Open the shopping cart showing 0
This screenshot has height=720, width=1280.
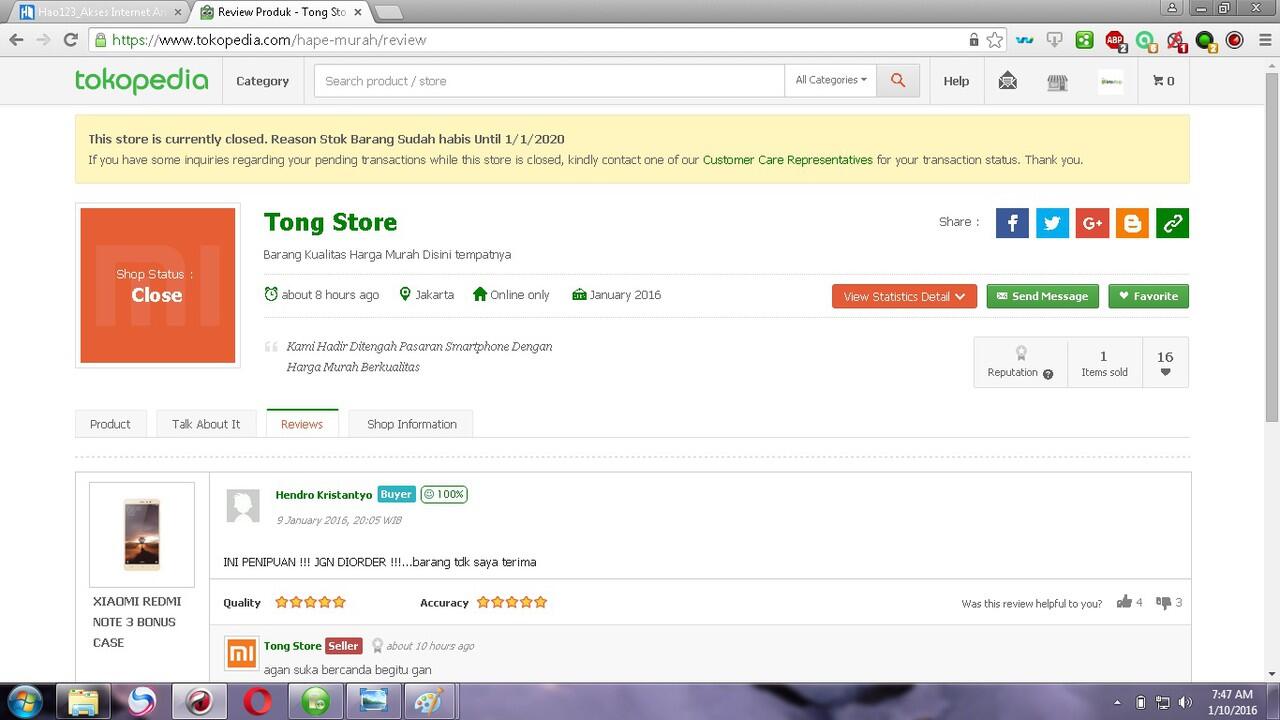click(x=1164, y=81)
